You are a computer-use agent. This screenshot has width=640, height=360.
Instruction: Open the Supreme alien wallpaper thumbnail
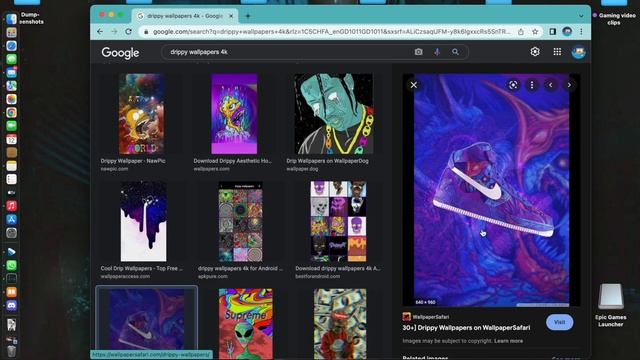(246, 324)
